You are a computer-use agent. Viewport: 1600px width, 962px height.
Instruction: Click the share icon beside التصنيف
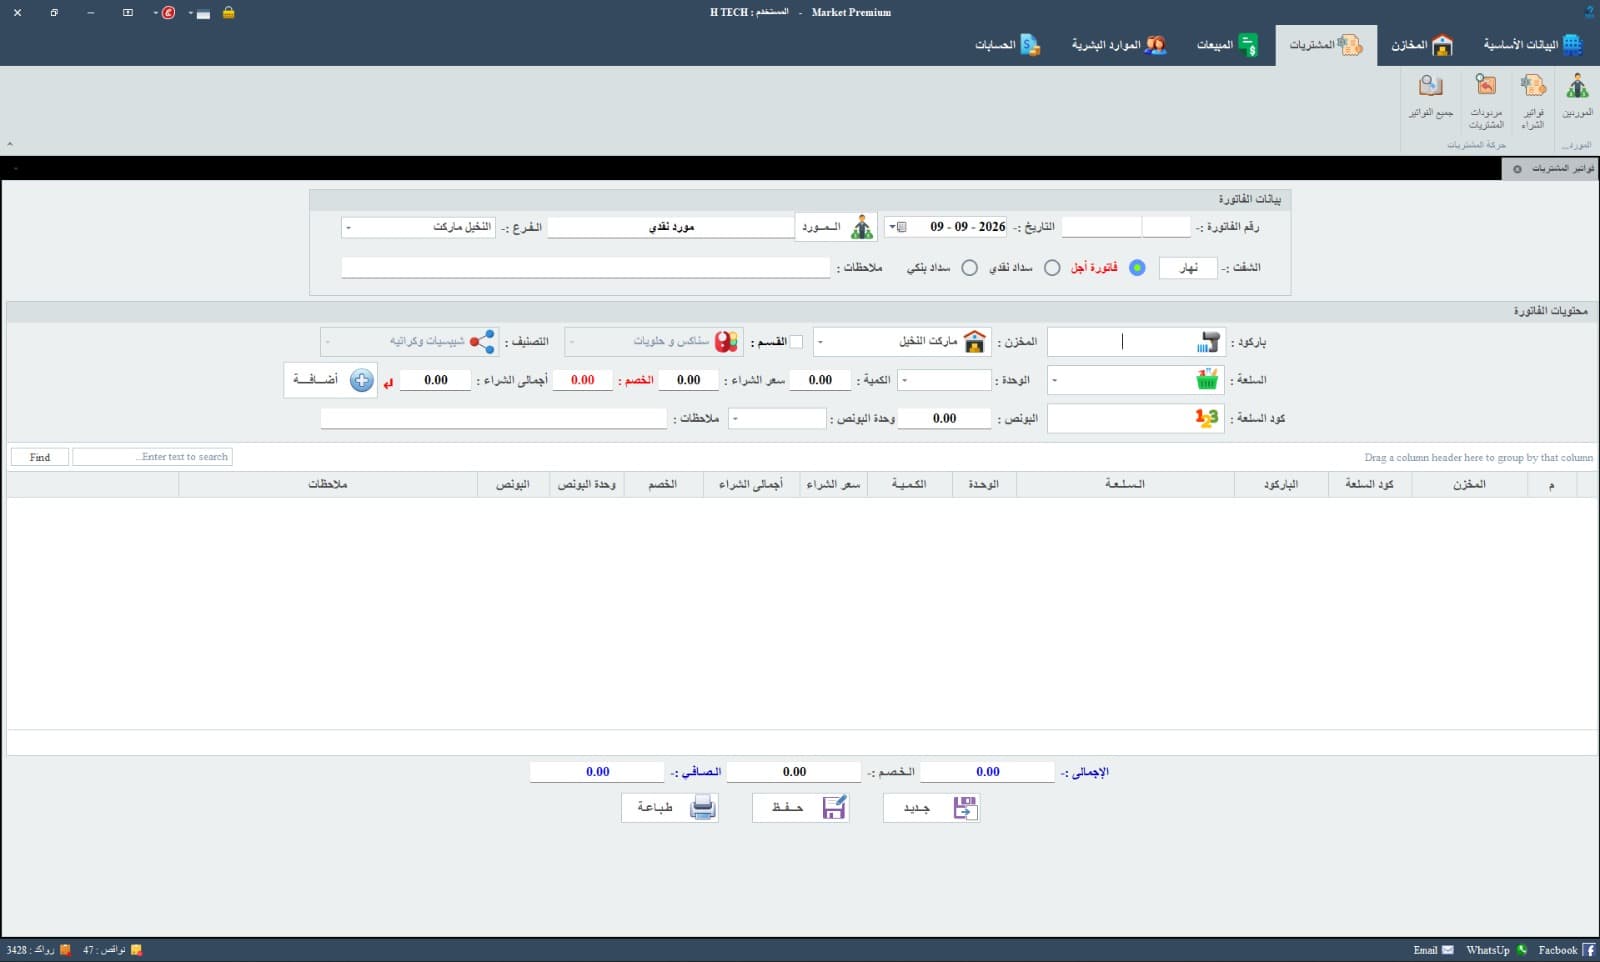482,342
